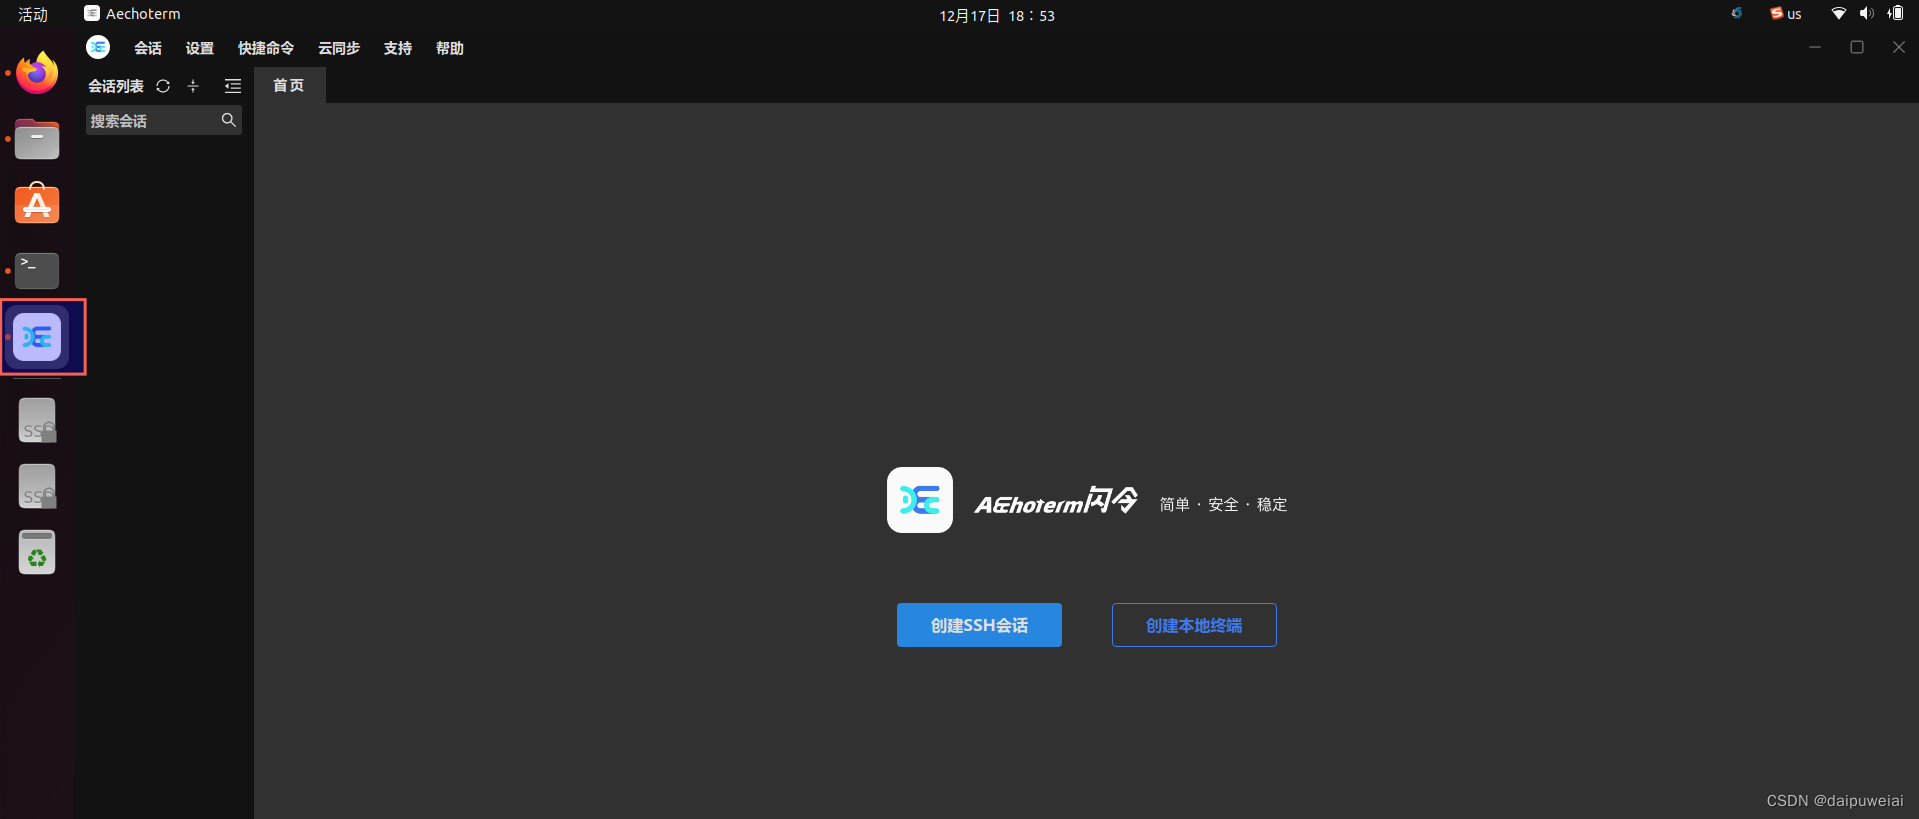Minimize the Aechoterm window
The width and height of the screenshot is (1919, 819).
coord(1815,47)
